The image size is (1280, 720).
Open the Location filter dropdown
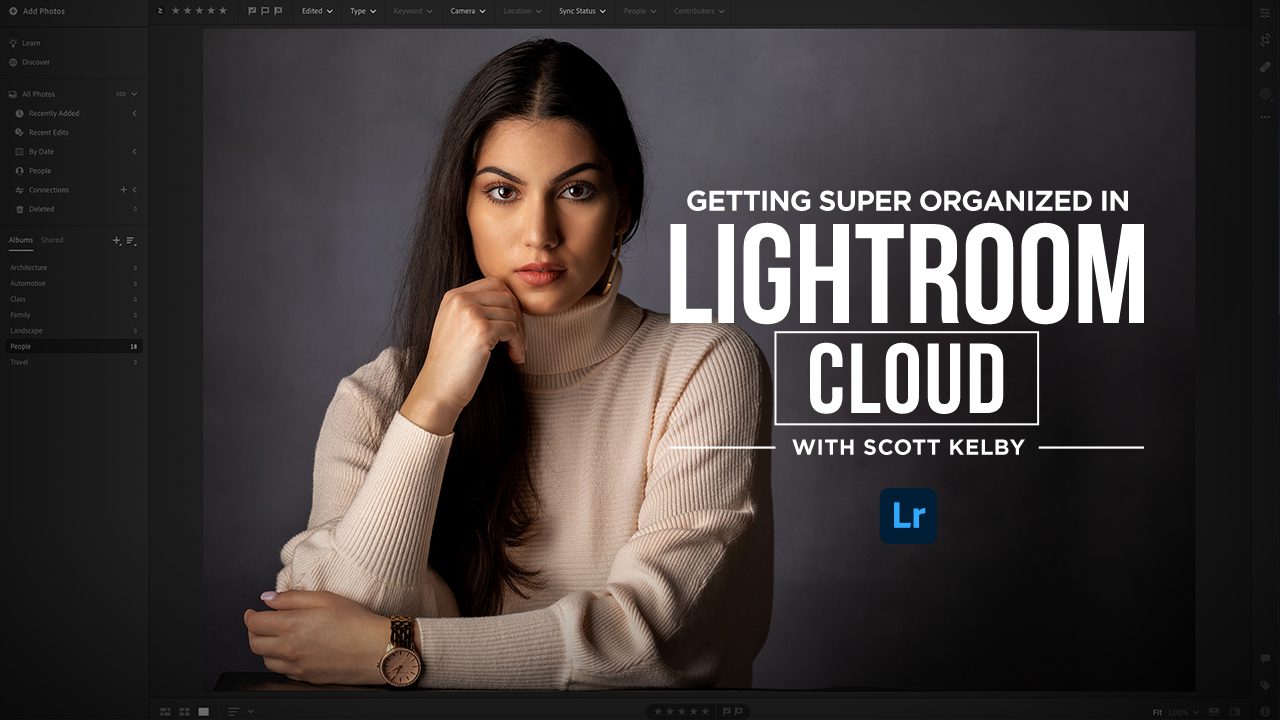522,11
